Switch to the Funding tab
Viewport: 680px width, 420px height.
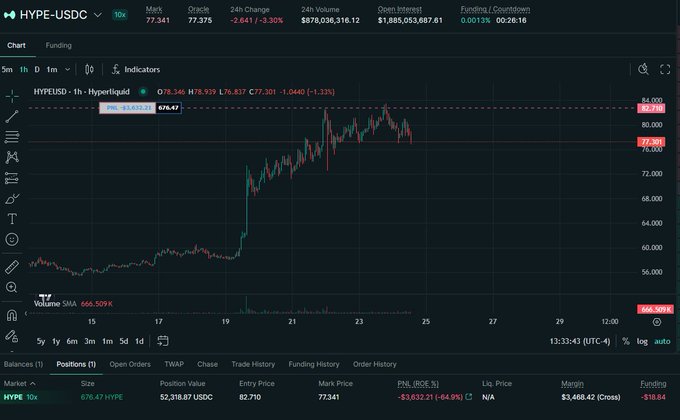(59, 46)
